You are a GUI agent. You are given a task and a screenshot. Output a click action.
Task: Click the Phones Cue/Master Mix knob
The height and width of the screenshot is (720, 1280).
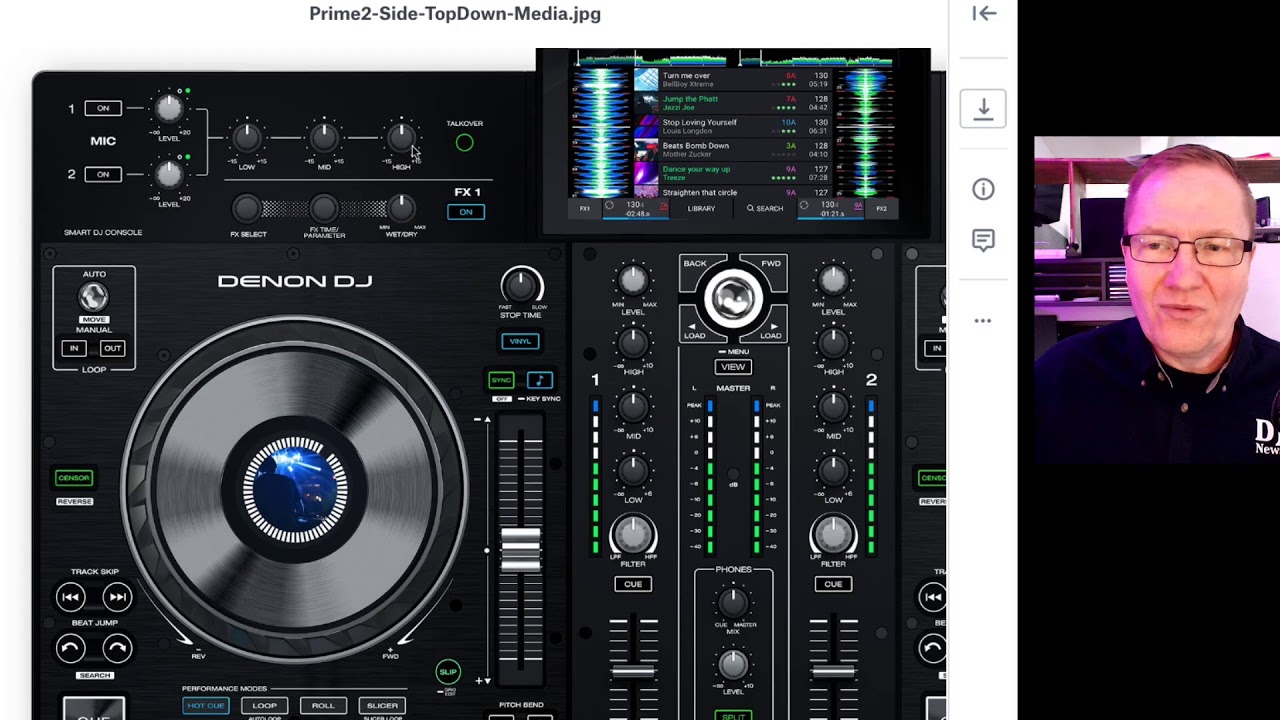coord(733,602)
